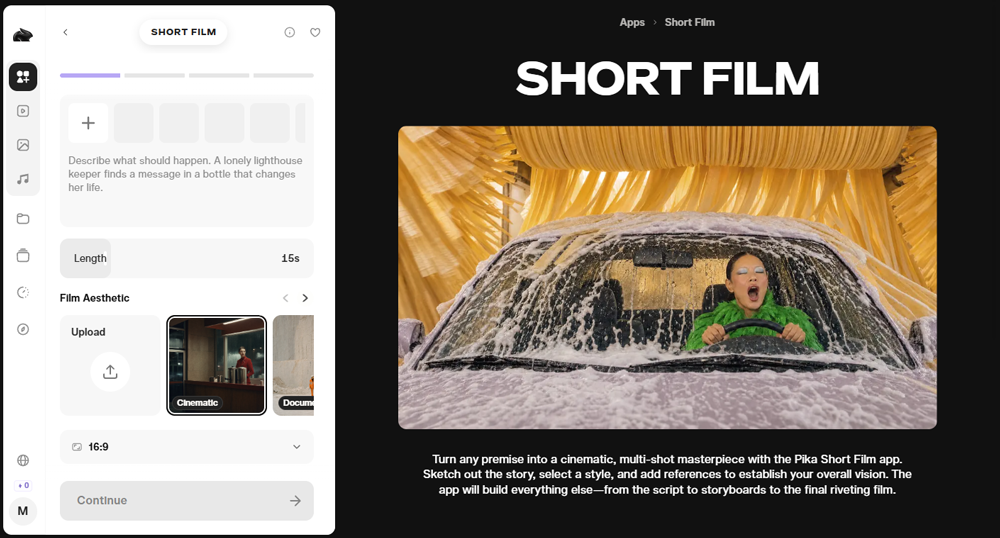Select the Cinematic aesthetic thumbnail

pos(217,365)
